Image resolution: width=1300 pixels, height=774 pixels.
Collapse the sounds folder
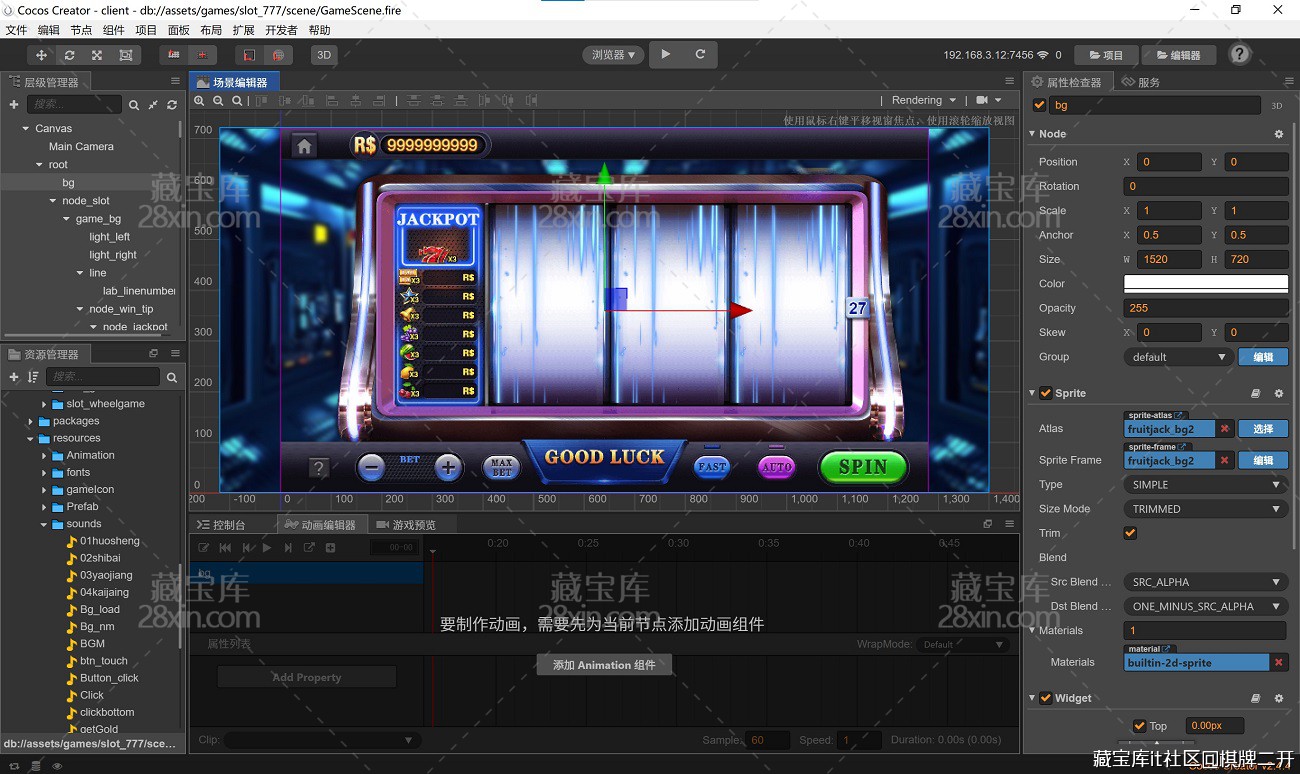click(44, 524)
